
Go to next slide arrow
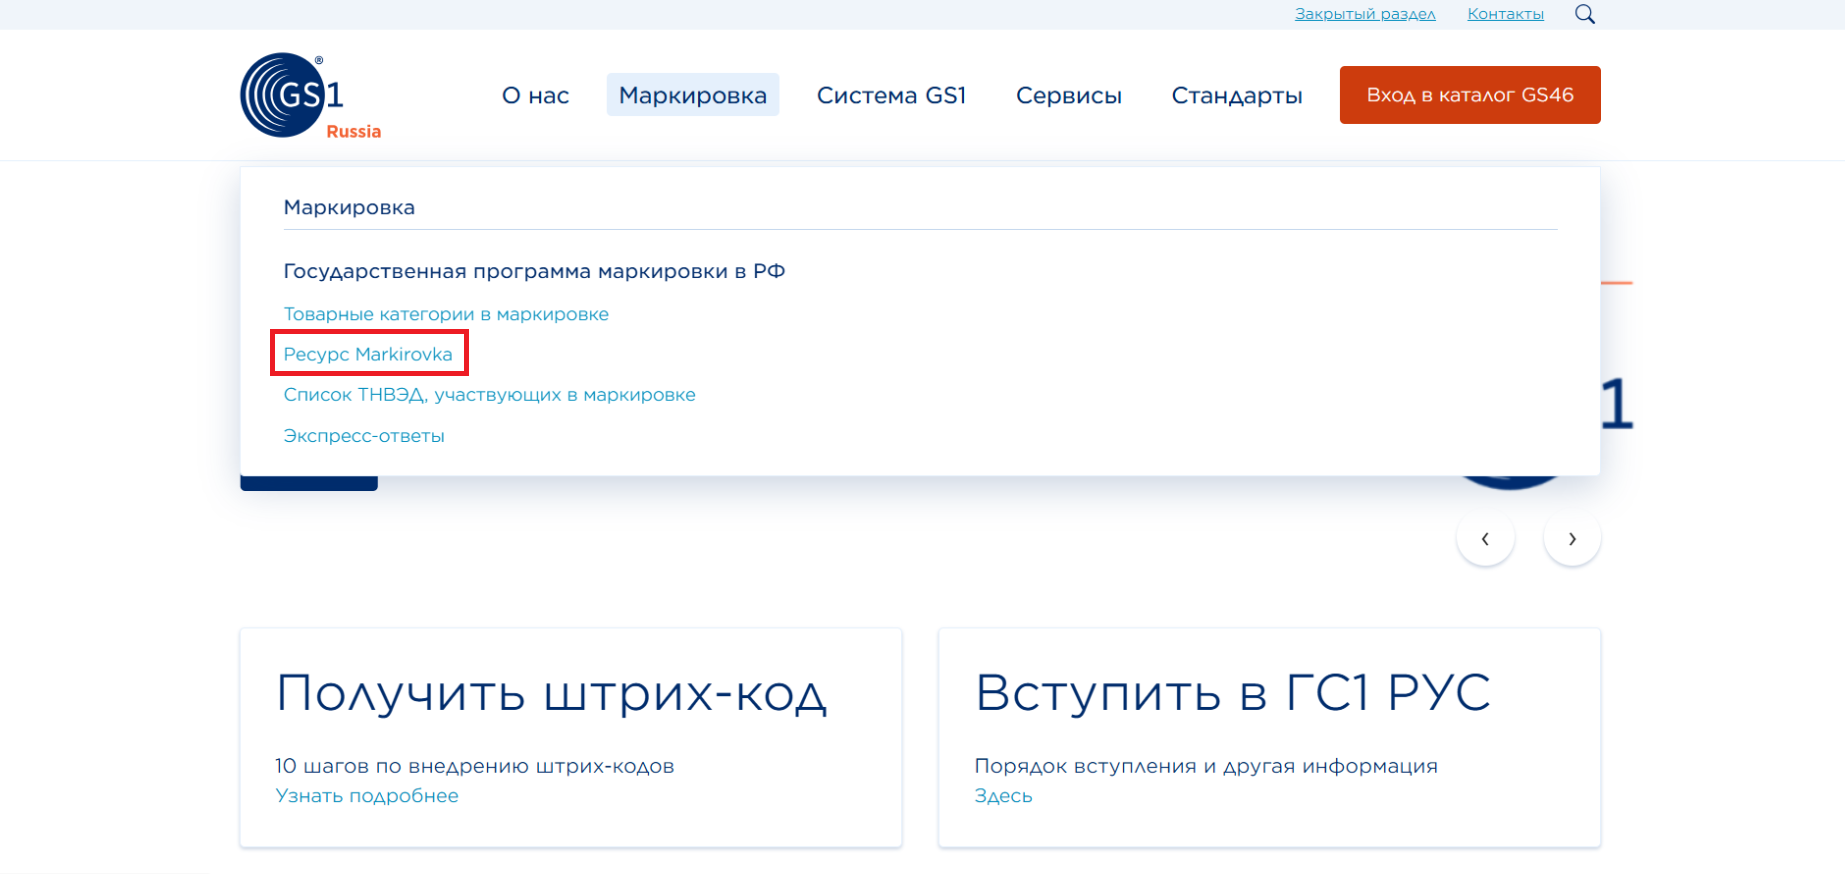[1572, 539]
